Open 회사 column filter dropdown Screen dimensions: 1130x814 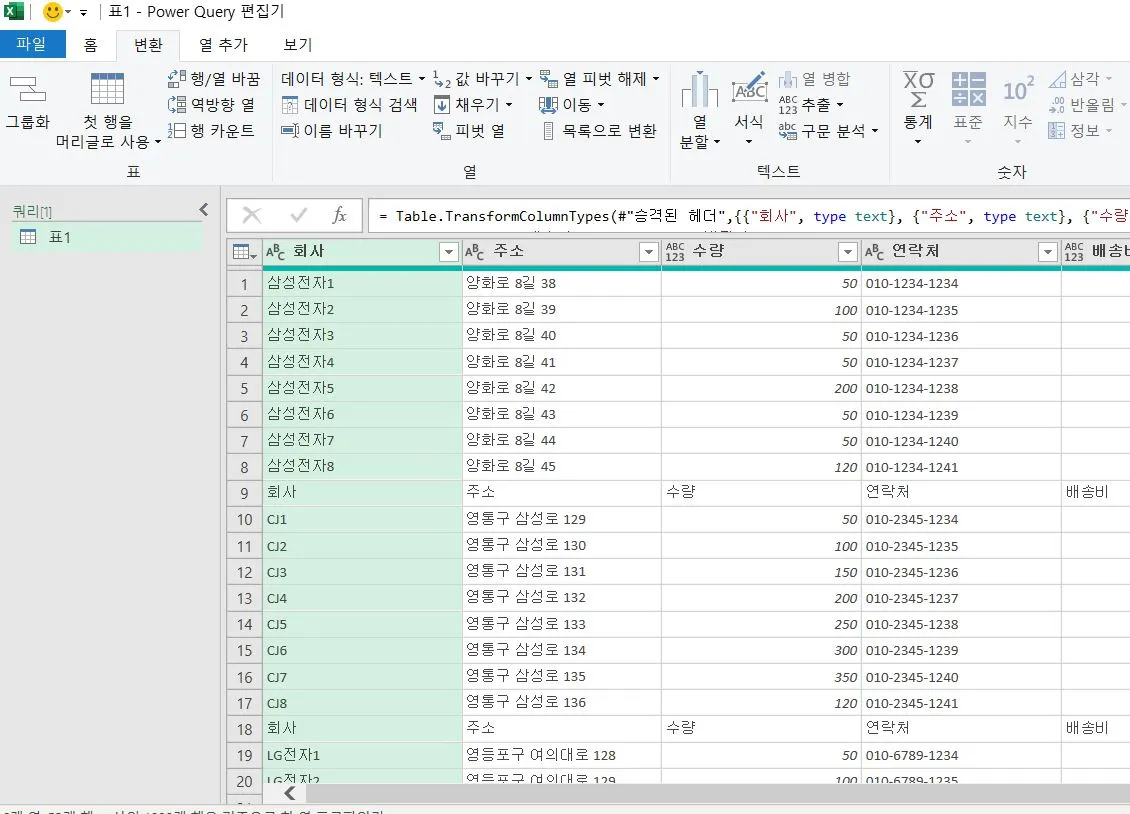[x=448, y=251]
